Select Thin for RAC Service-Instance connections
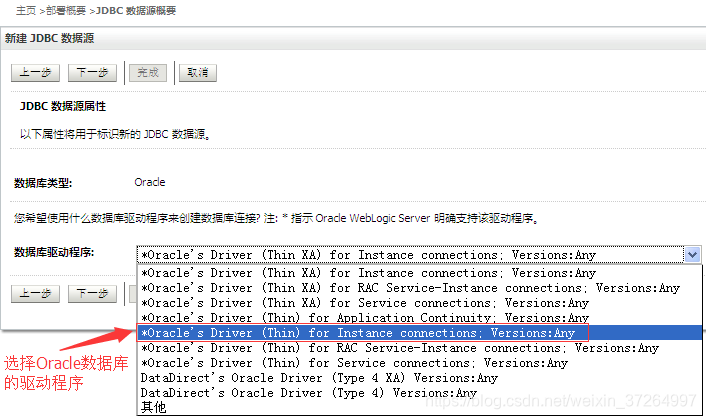The height and width of the screenshot is (419, 706). point(419,348)
